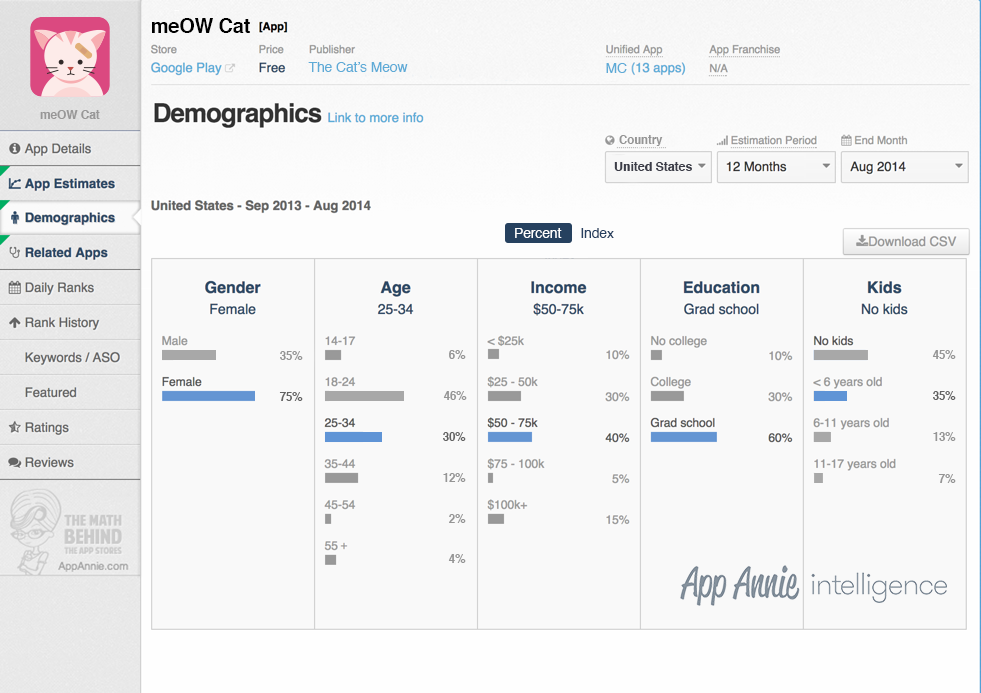
Task: Click the Daily Ranks calendar icon
Action: (14, 288)
